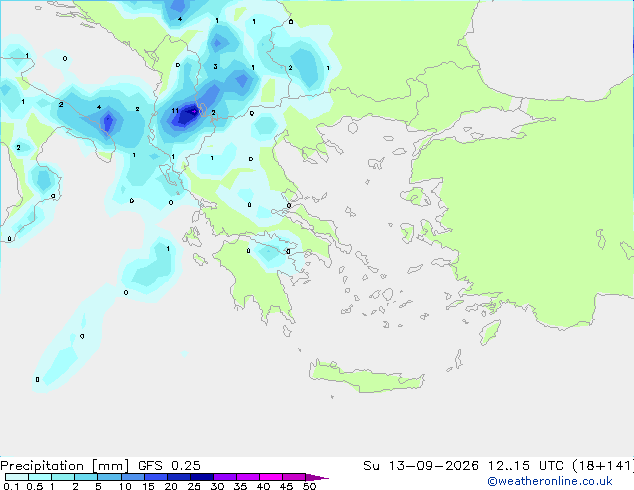Image resolution: width=634 pixels, height=490 pixels.
Task: Click the 3 mm value label on map
Action: [216, 66]
